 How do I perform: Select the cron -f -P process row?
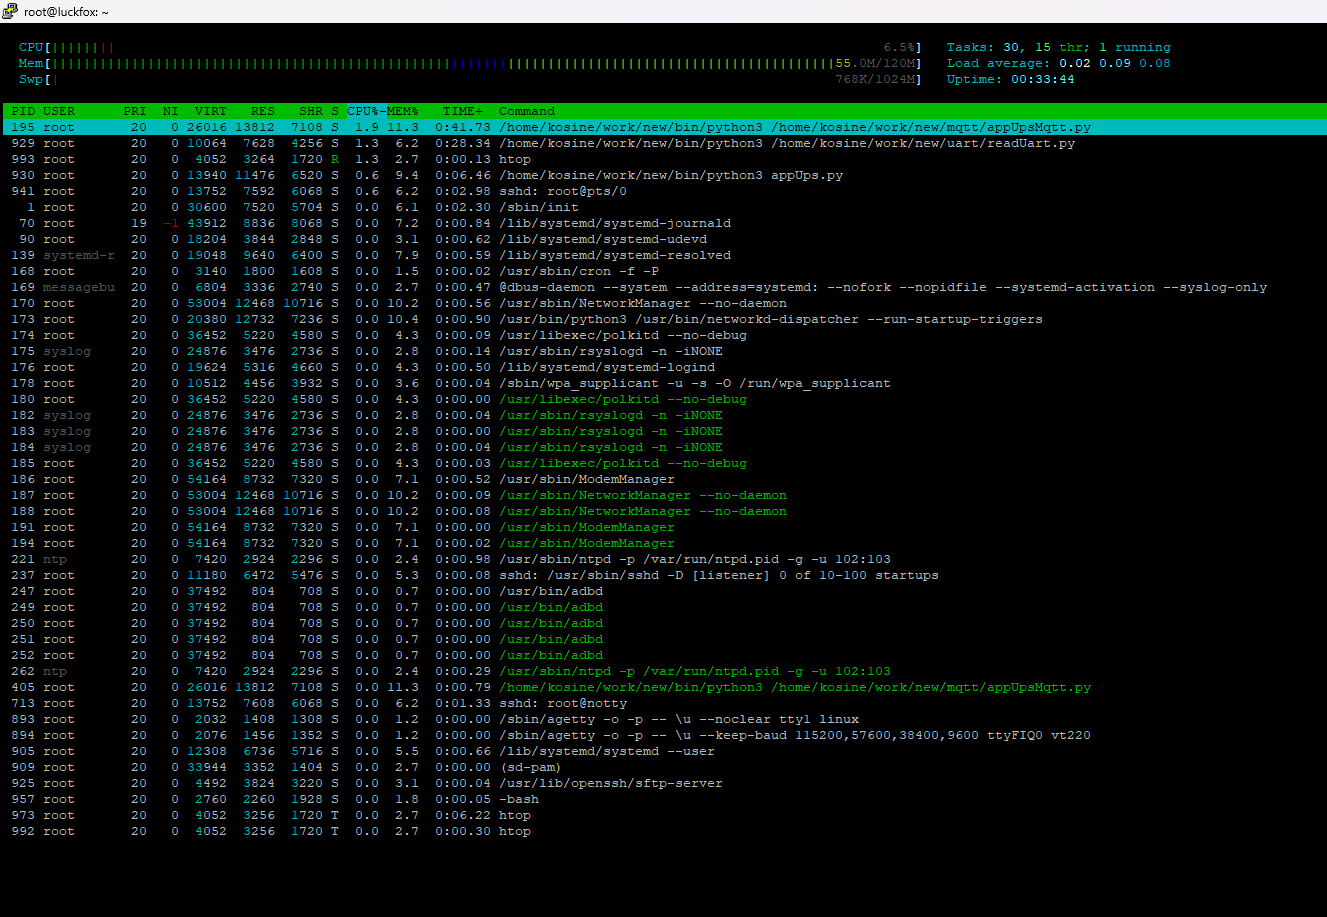663,271
